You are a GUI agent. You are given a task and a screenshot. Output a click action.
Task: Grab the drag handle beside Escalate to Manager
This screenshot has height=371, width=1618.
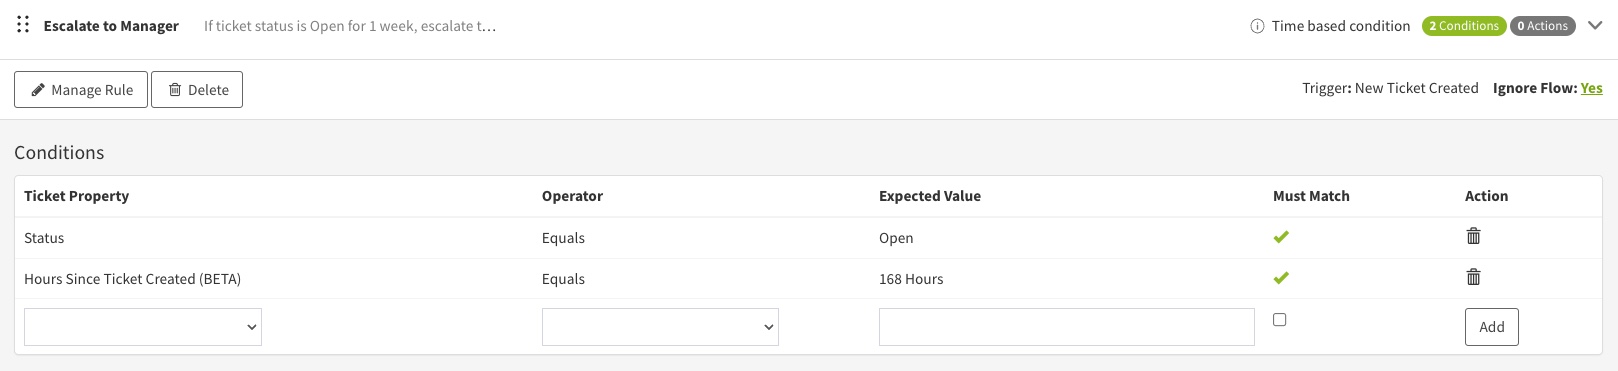pos(23,25)
